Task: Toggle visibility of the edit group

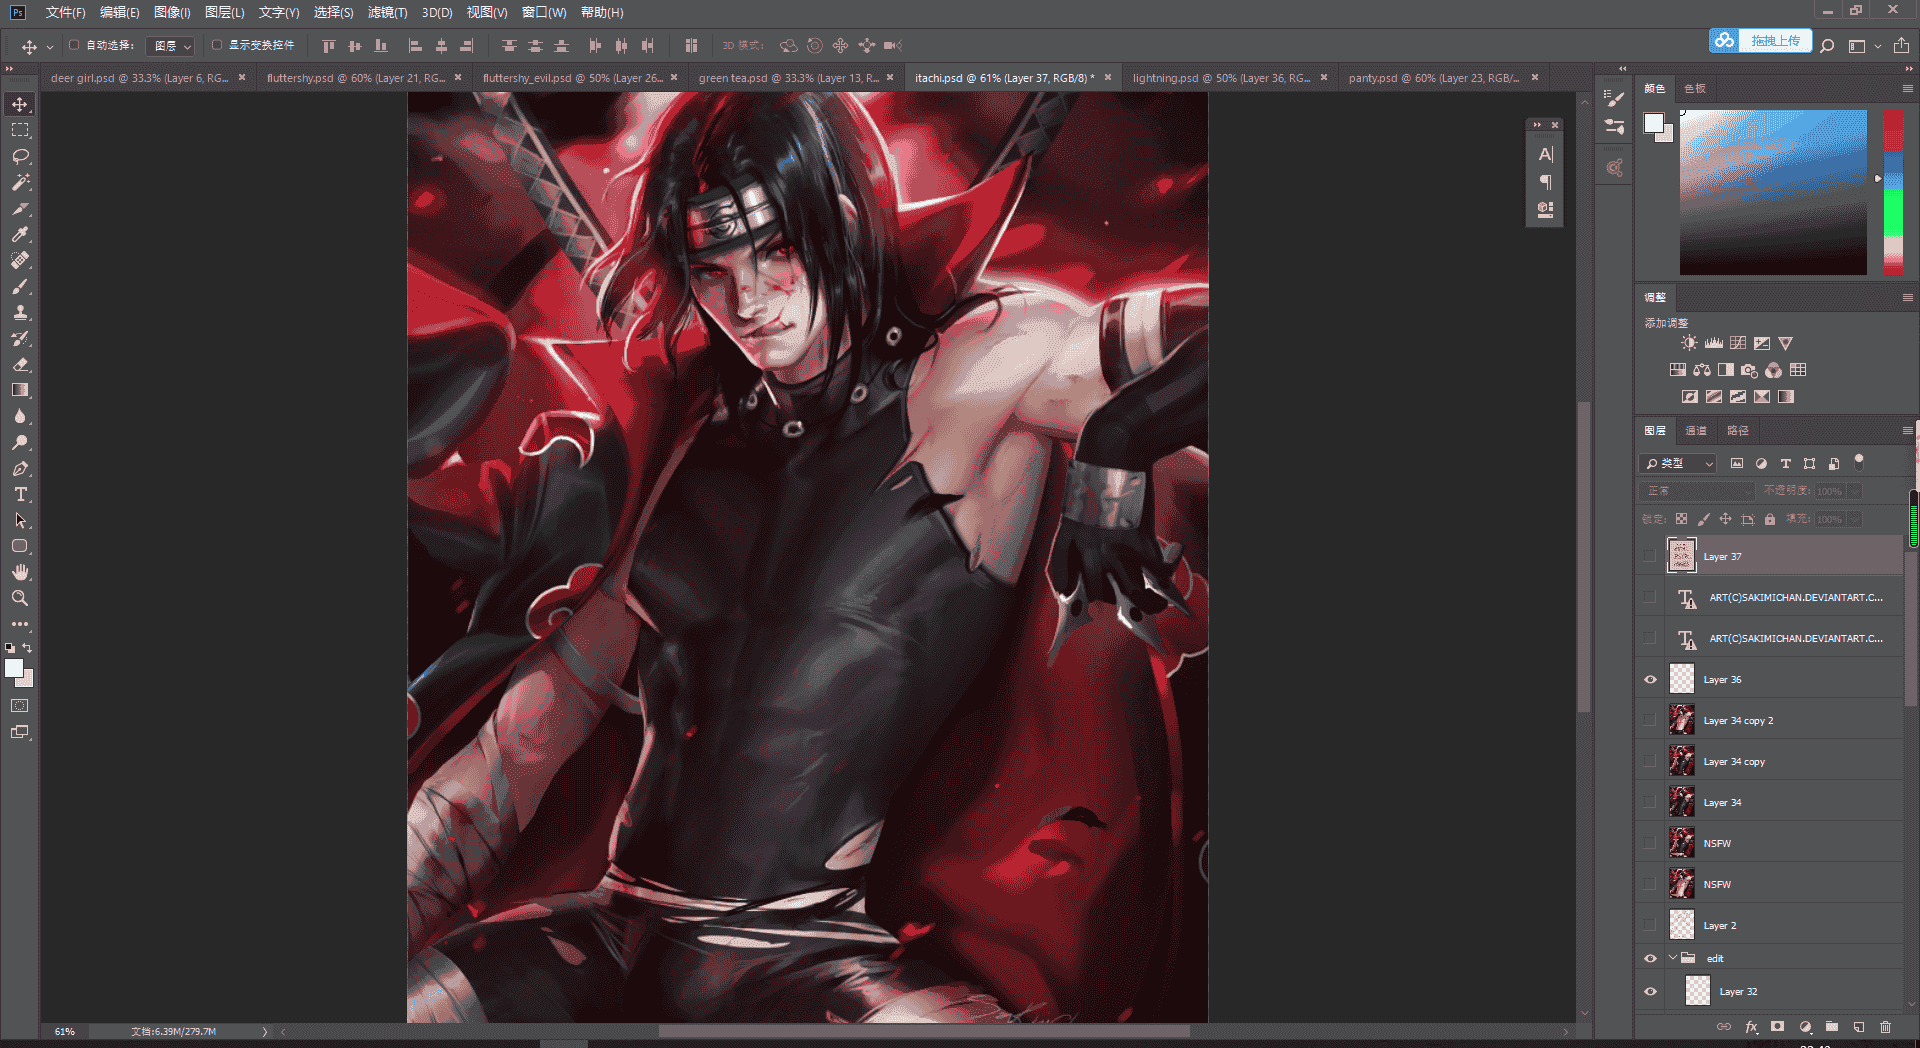Action: 1650,958
